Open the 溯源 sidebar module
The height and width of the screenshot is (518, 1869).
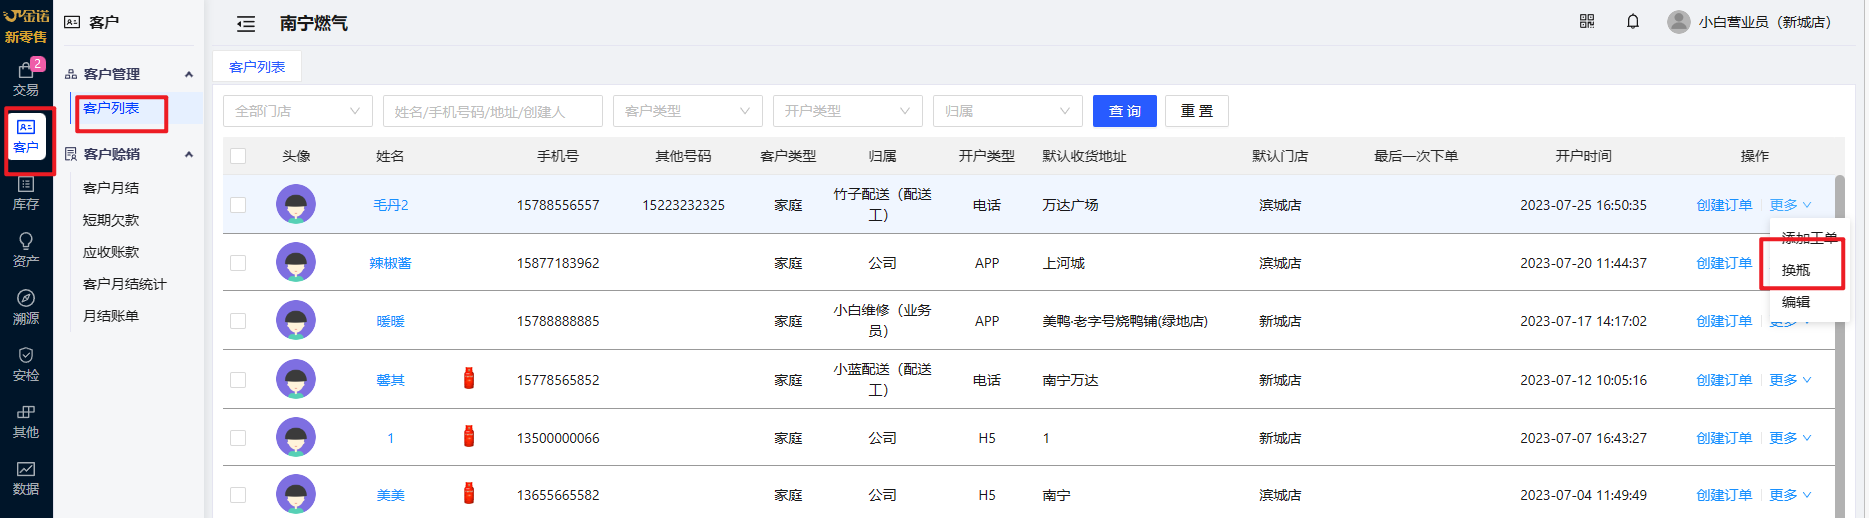pyautogui.click(x=26, y=307)
